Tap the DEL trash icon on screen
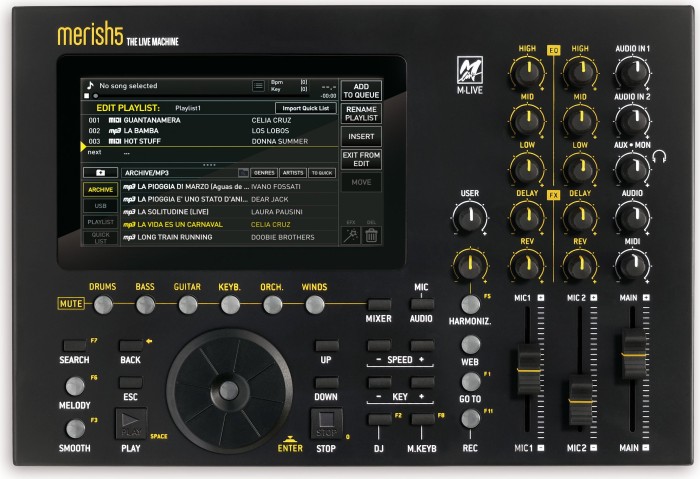The width and height of the screenshot is (700, 479). (x=371, y=235)
